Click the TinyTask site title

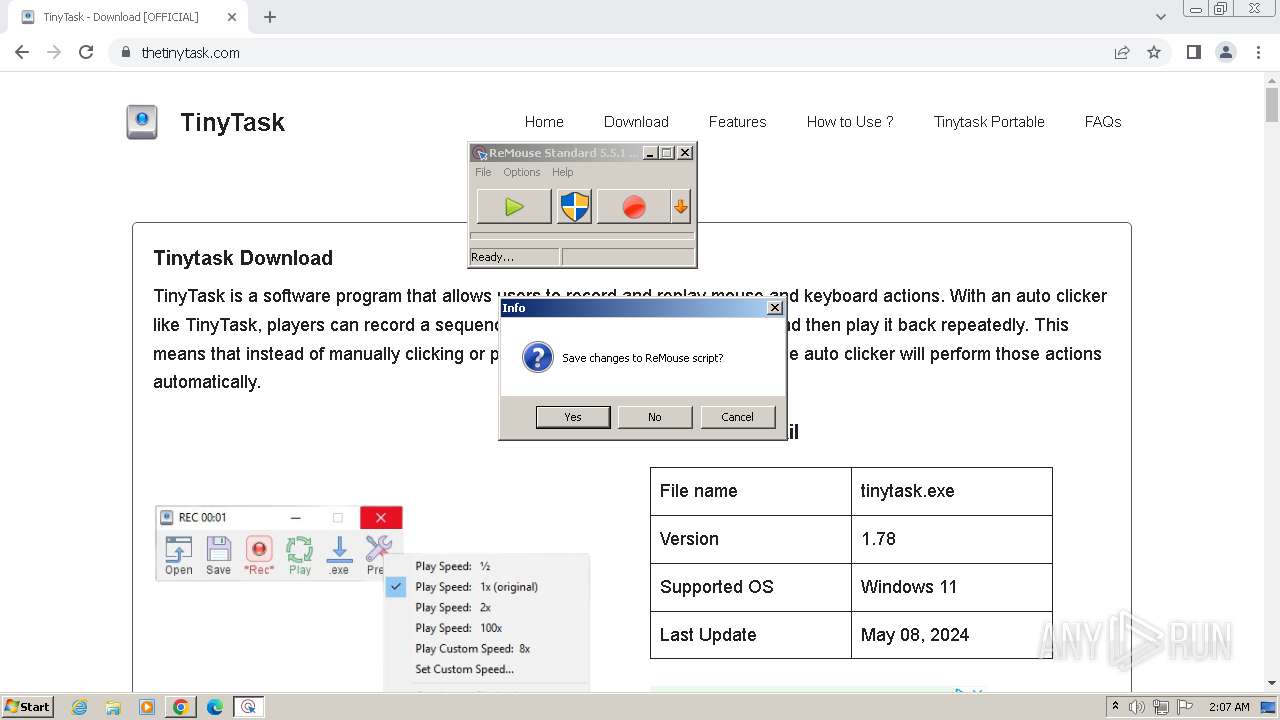[232, 122]
